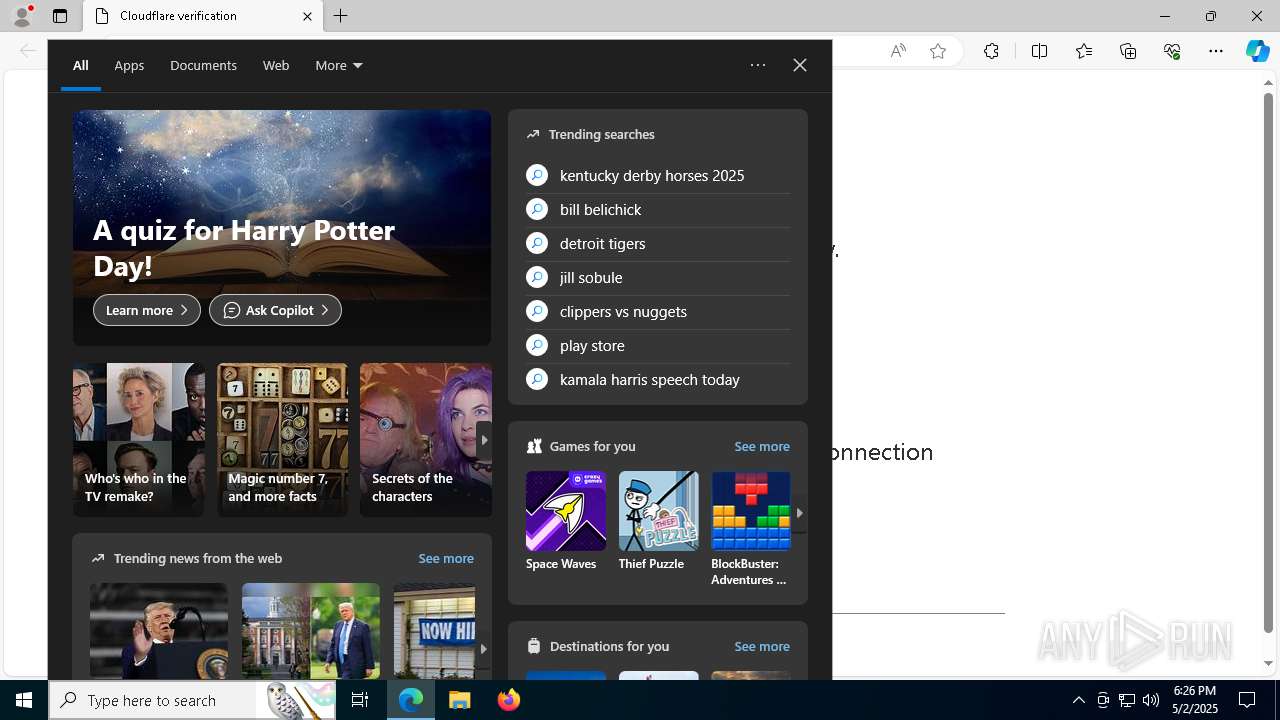Switch to the All search tab
The height and width of the screenshot is (720, 1280).
pyautogui.click(x=80, y=66)
